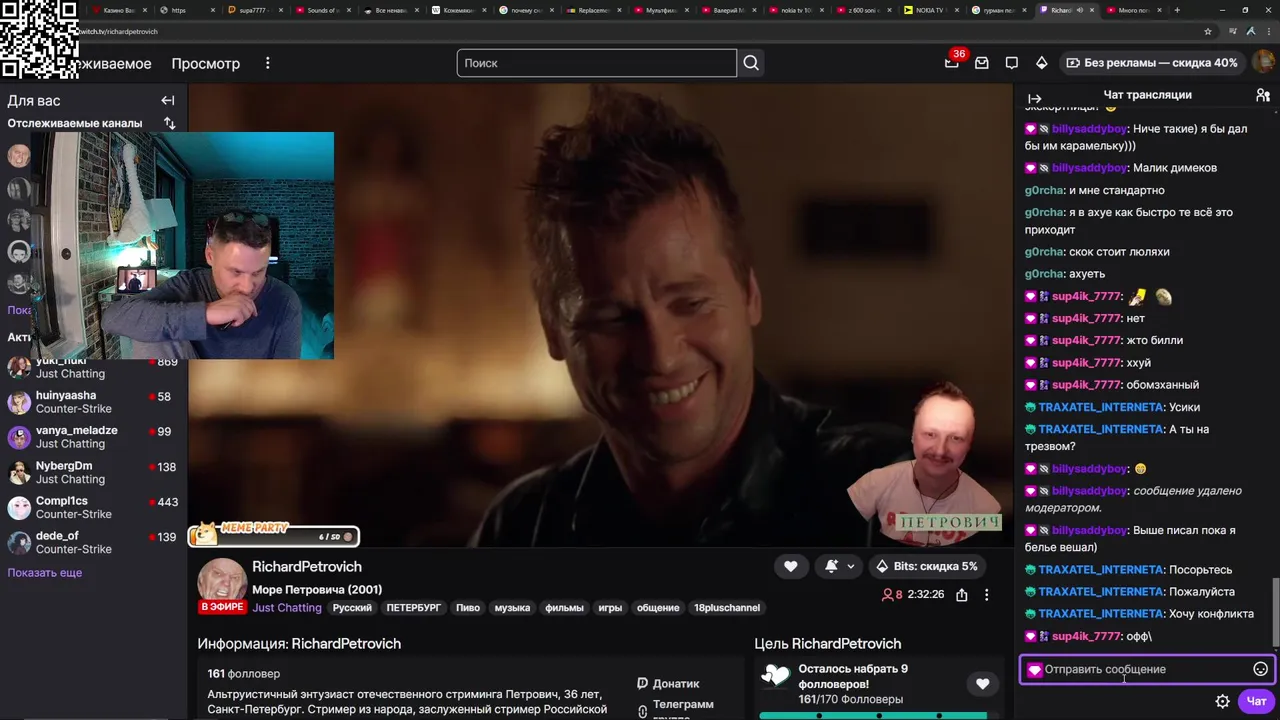The width and height of the screenshot is (1280, 720).
Task: Open the whispers envelope icon
Action: click(982, 63)
